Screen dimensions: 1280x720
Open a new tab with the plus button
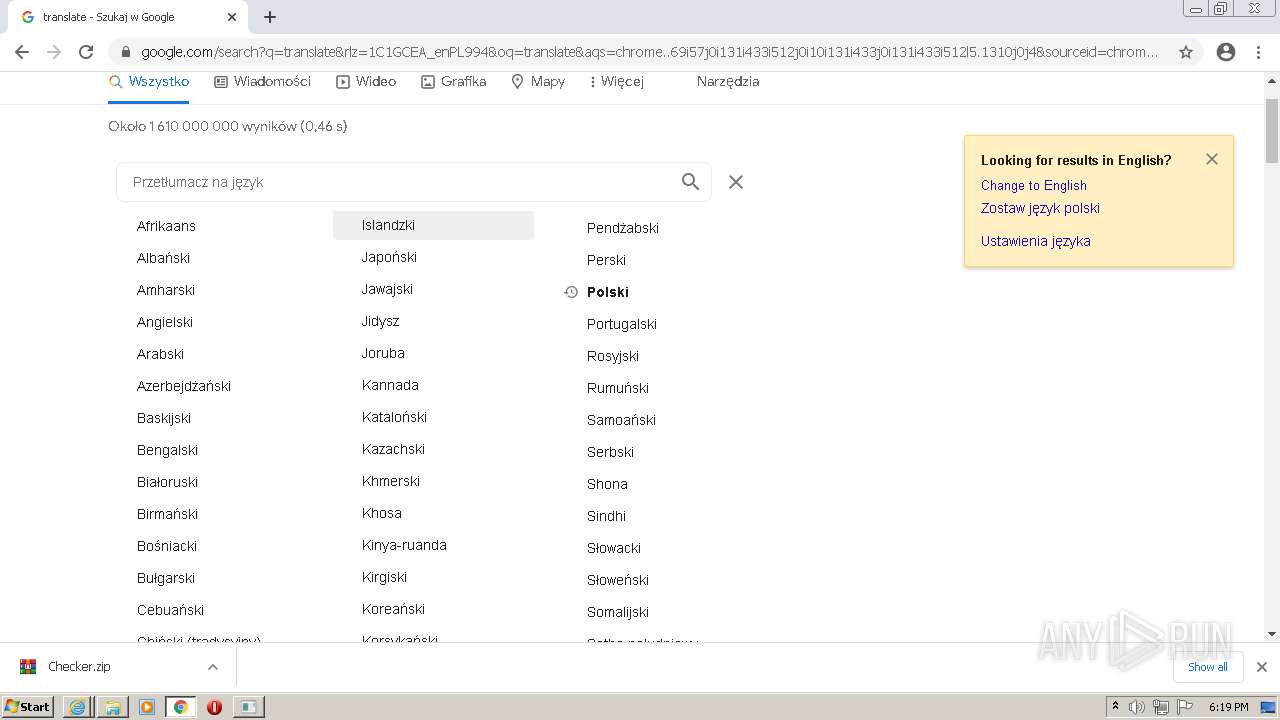coord(270,17)
